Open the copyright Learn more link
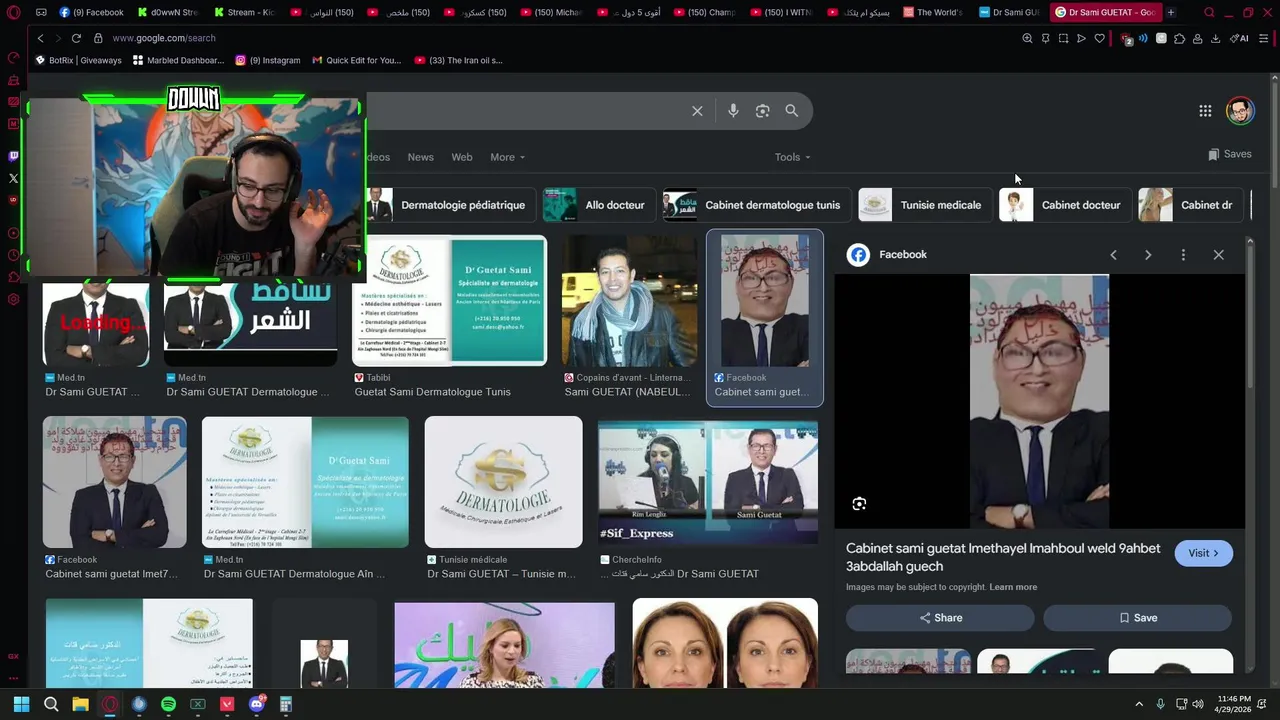The width and height of the screenshot is (1280, 720). coord(1013,587)
